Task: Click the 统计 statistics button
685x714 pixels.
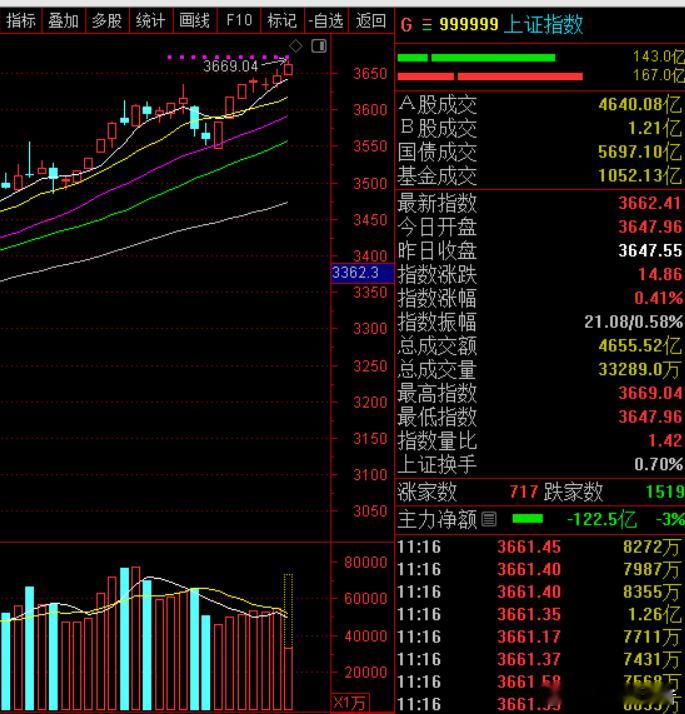Action: [x=151, y=21]
